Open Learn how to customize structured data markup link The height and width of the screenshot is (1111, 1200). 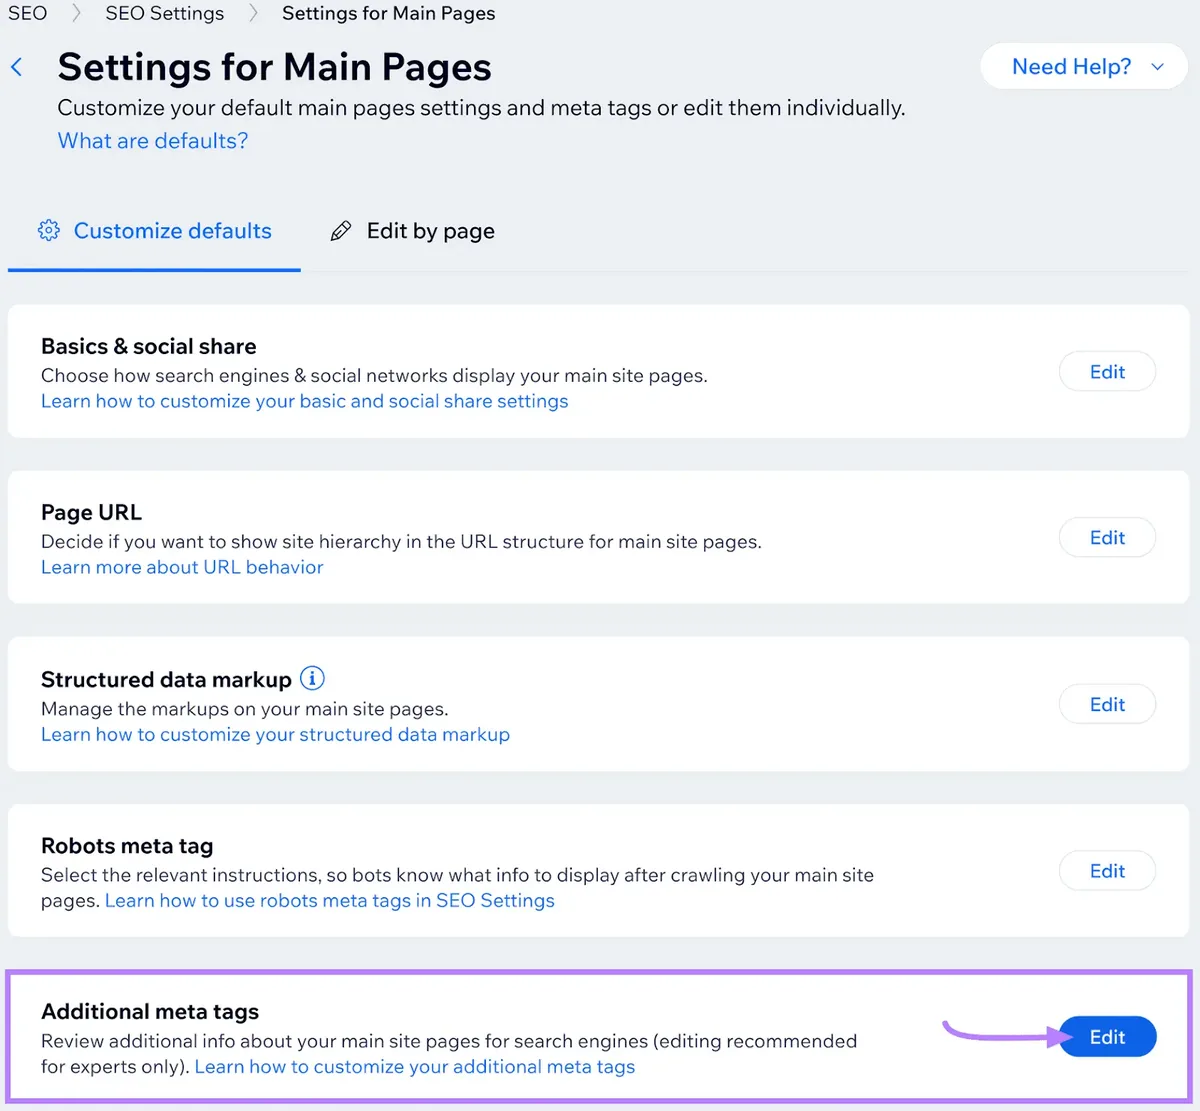tap(275, 734)
